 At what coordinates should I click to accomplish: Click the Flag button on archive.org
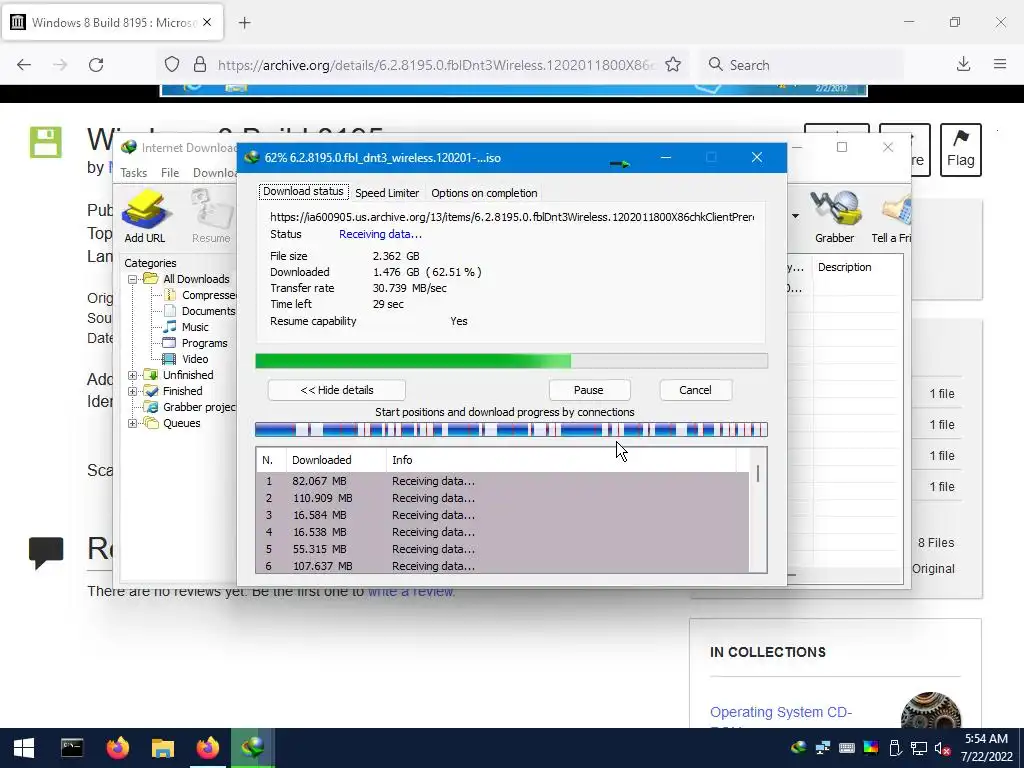tap(961, 150)
